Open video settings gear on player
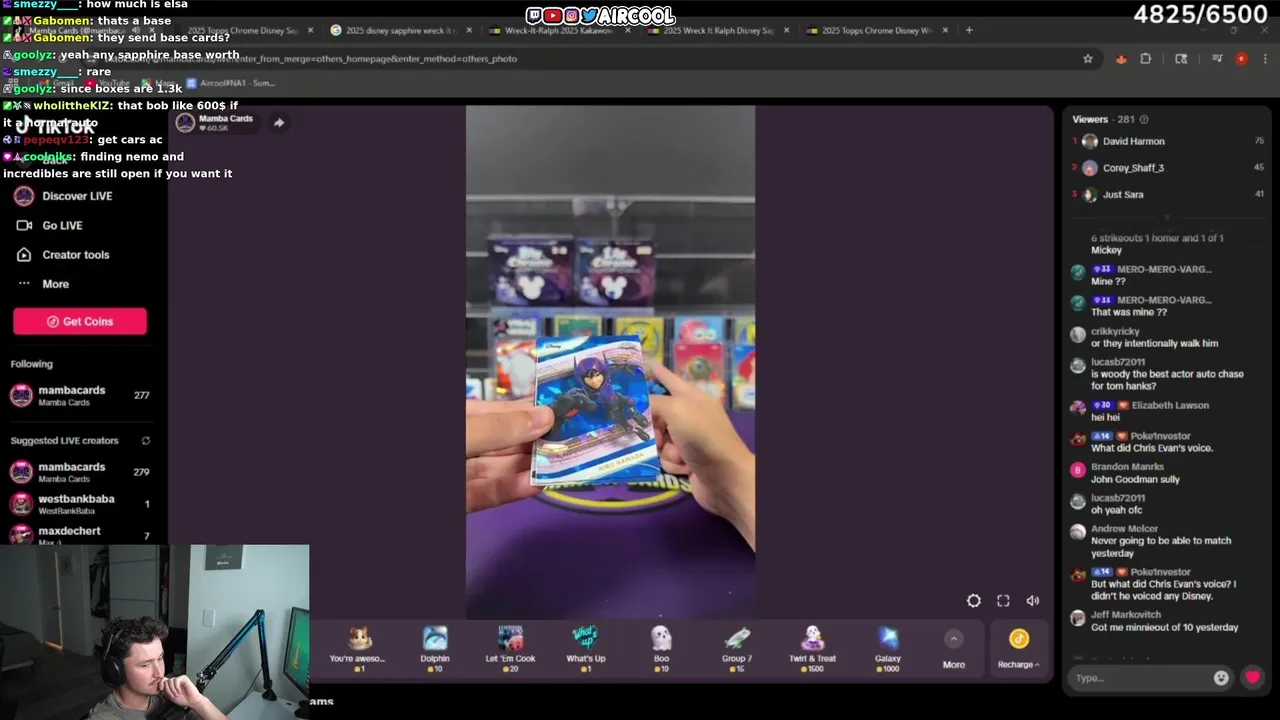This screenshot has height=720, width=1280. (973, 601)
